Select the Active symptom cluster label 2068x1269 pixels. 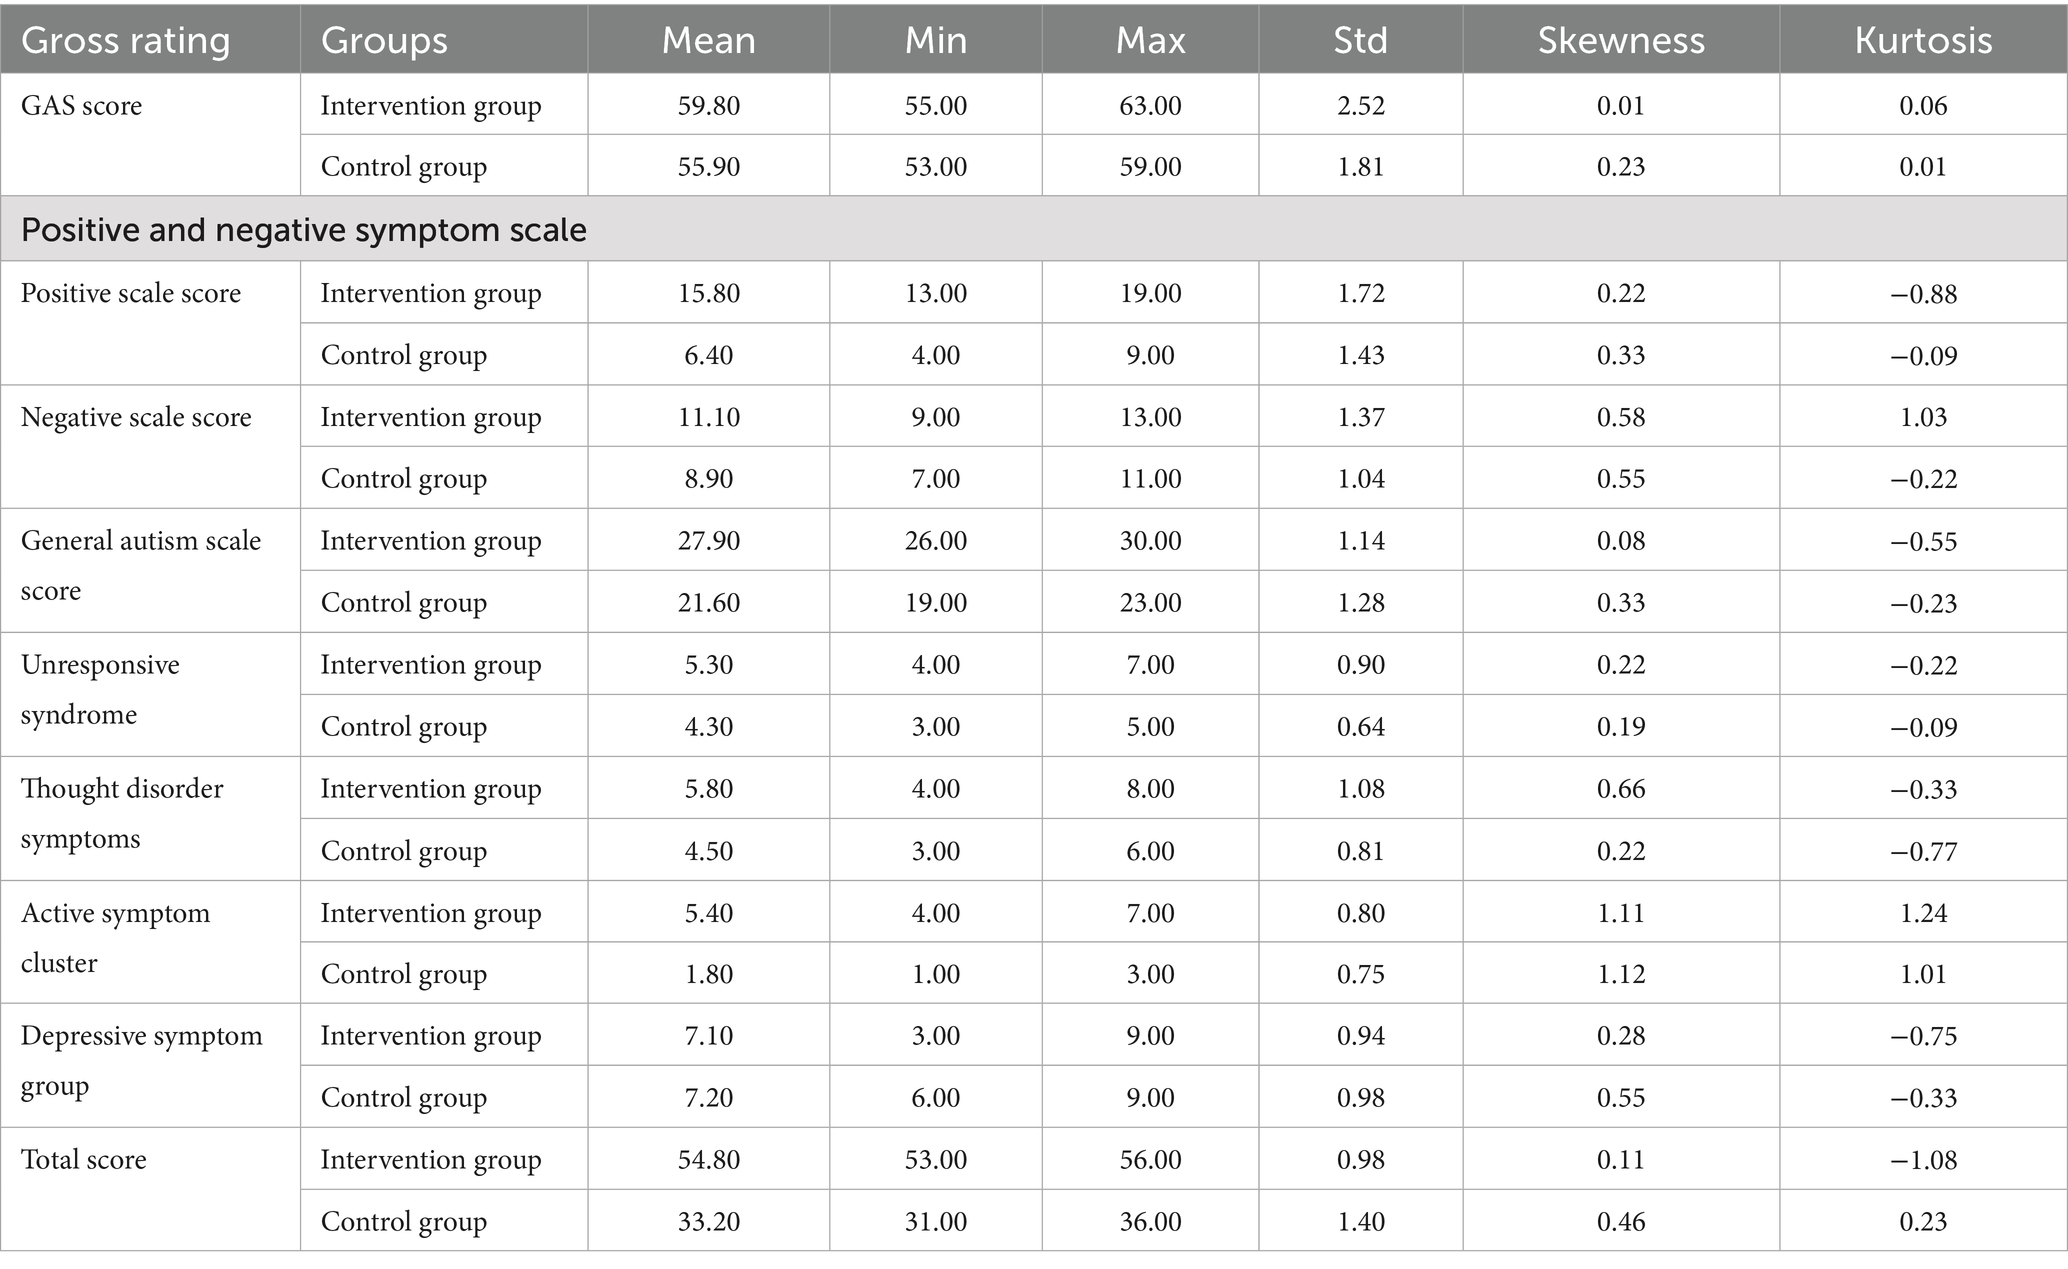(x=115, y=937)
